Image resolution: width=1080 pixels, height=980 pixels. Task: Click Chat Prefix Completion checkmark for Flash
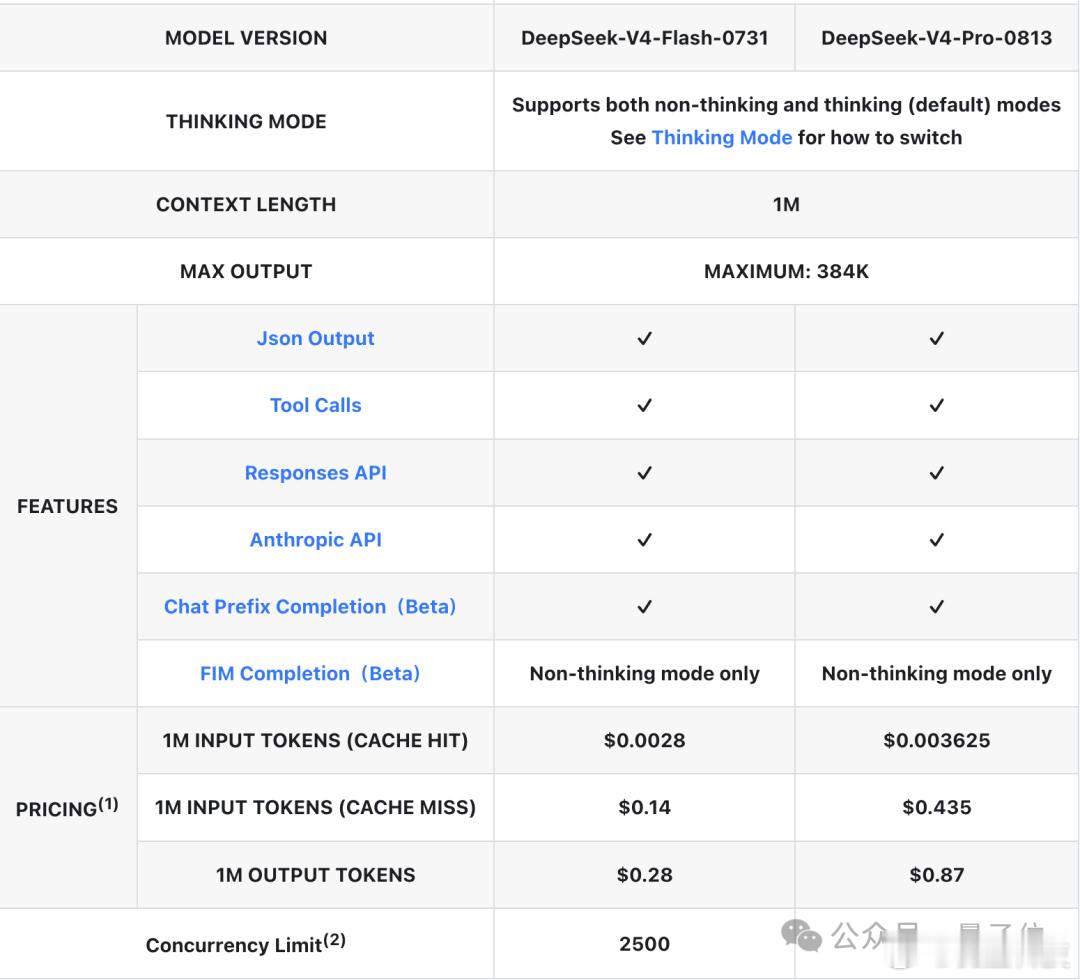click(644, 606)
